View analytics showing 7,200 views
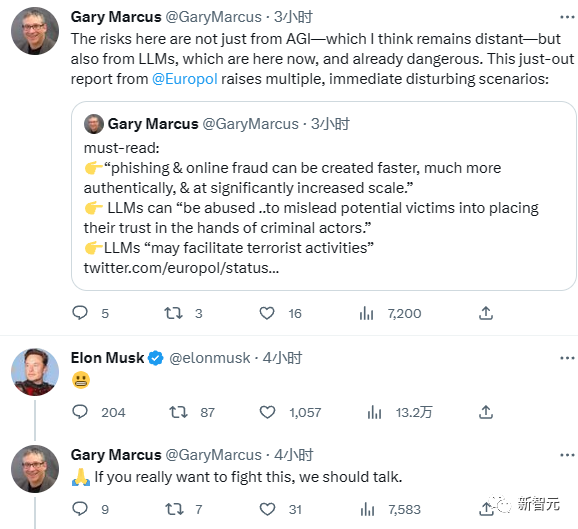Screen dimensions: 578x529 click(x=366, y=314)
